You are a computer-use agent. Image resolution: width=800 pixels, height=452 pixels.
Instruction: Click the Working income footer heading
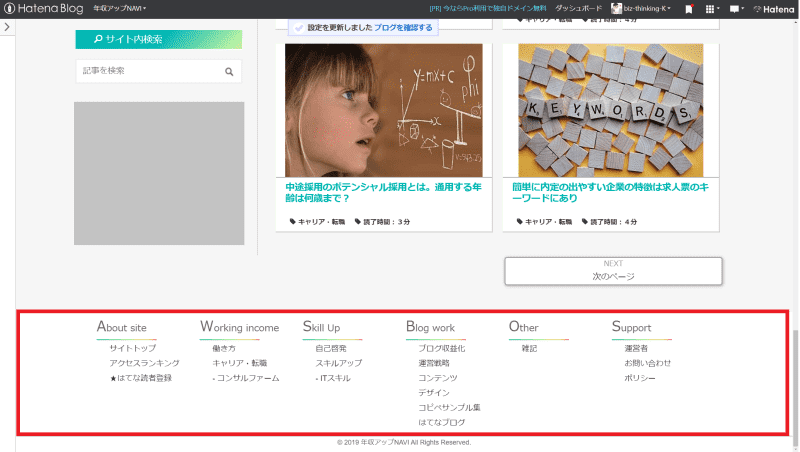pos(239,327)
